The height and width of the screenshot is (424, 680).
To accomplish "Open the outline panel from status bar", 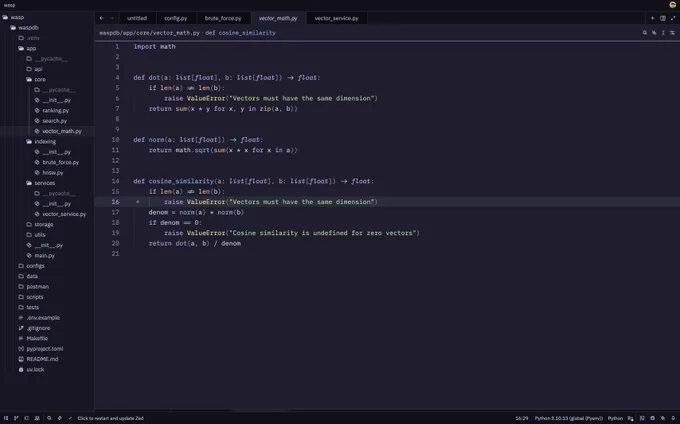I will [26, 418].
